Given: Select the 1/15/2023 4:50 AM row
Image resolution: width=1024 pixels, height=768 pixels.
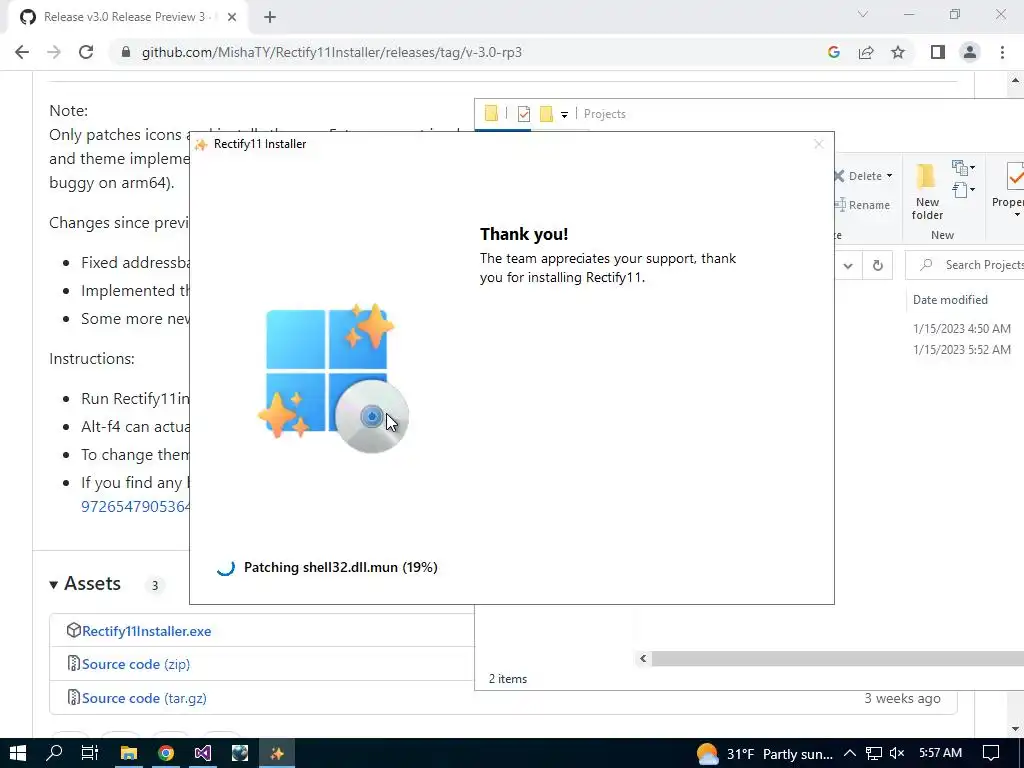Looking at the screenshot, I should point(961,328).
